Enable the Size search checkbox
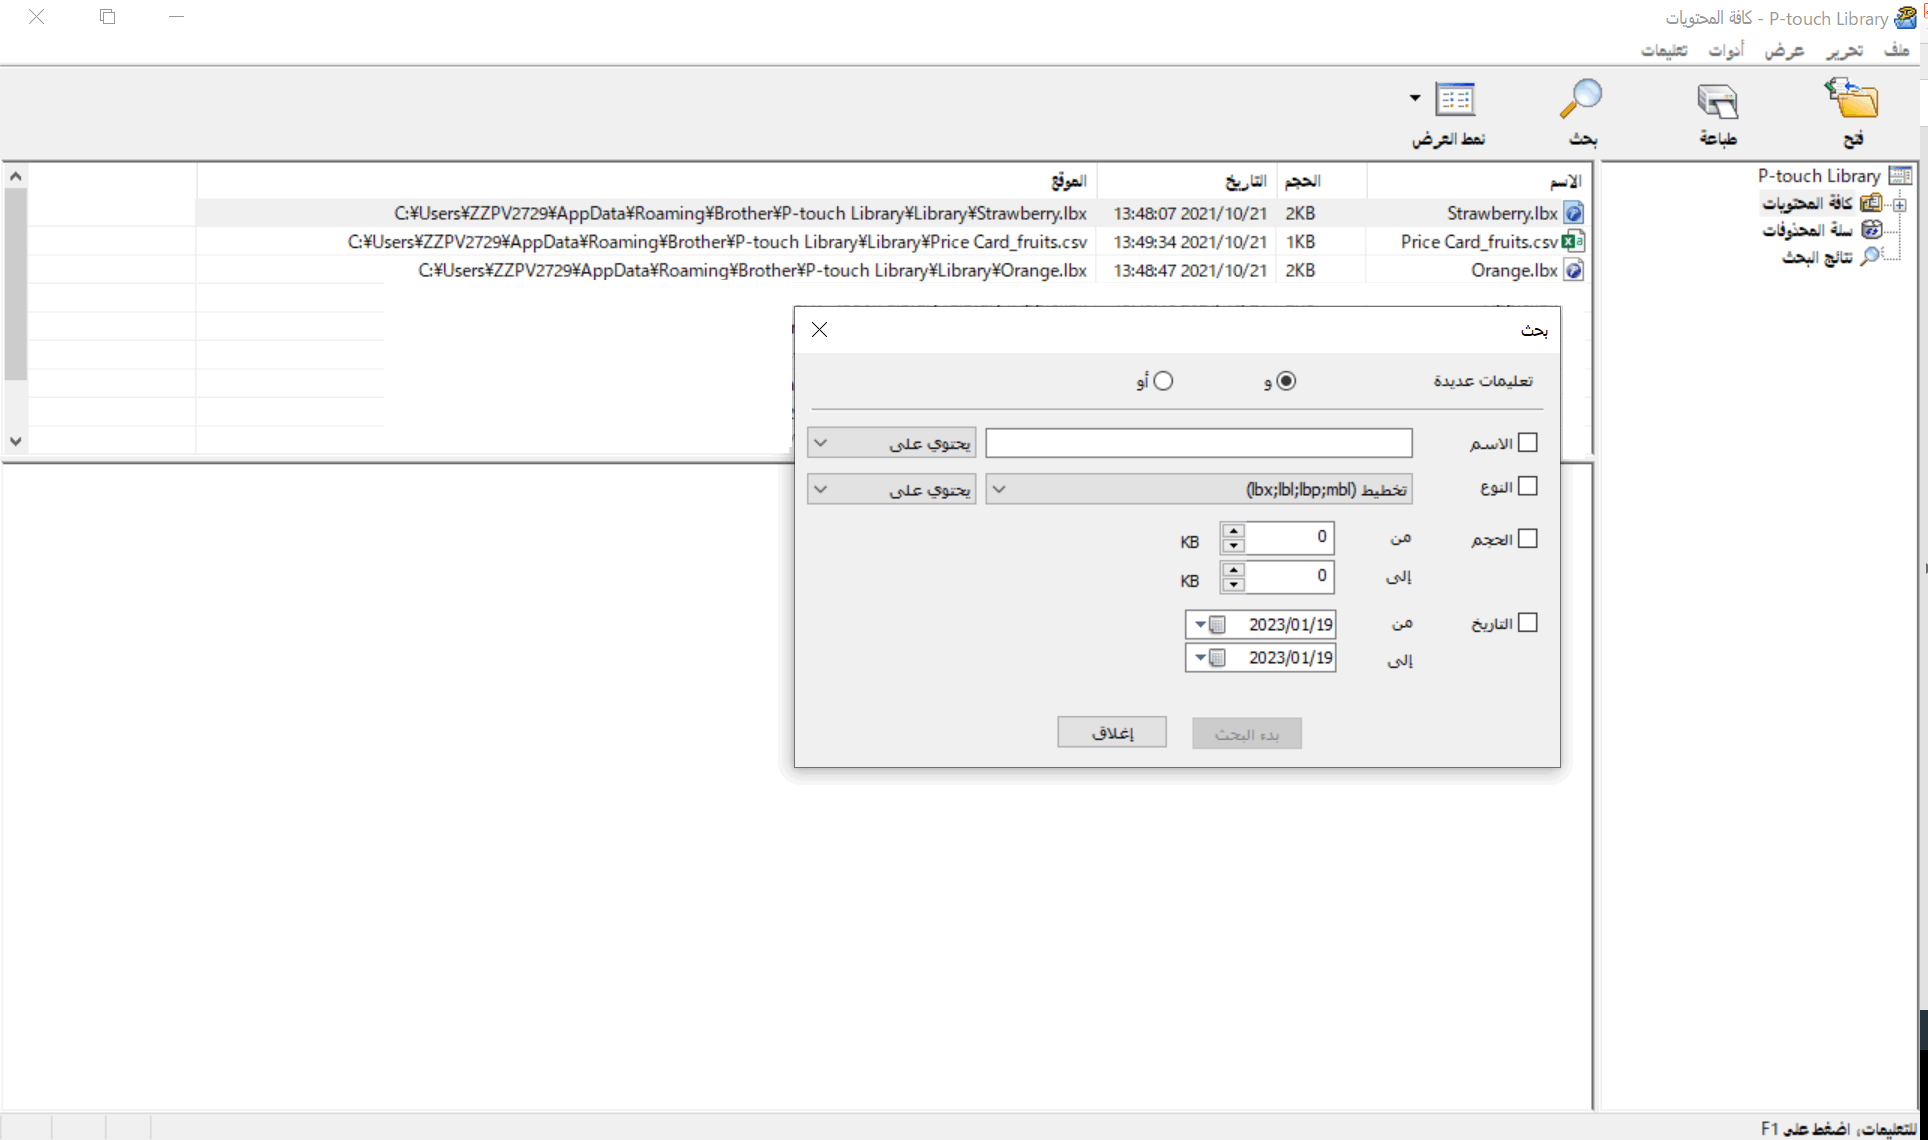This screenshot has width=1928, height=1140. [1527, 539]
